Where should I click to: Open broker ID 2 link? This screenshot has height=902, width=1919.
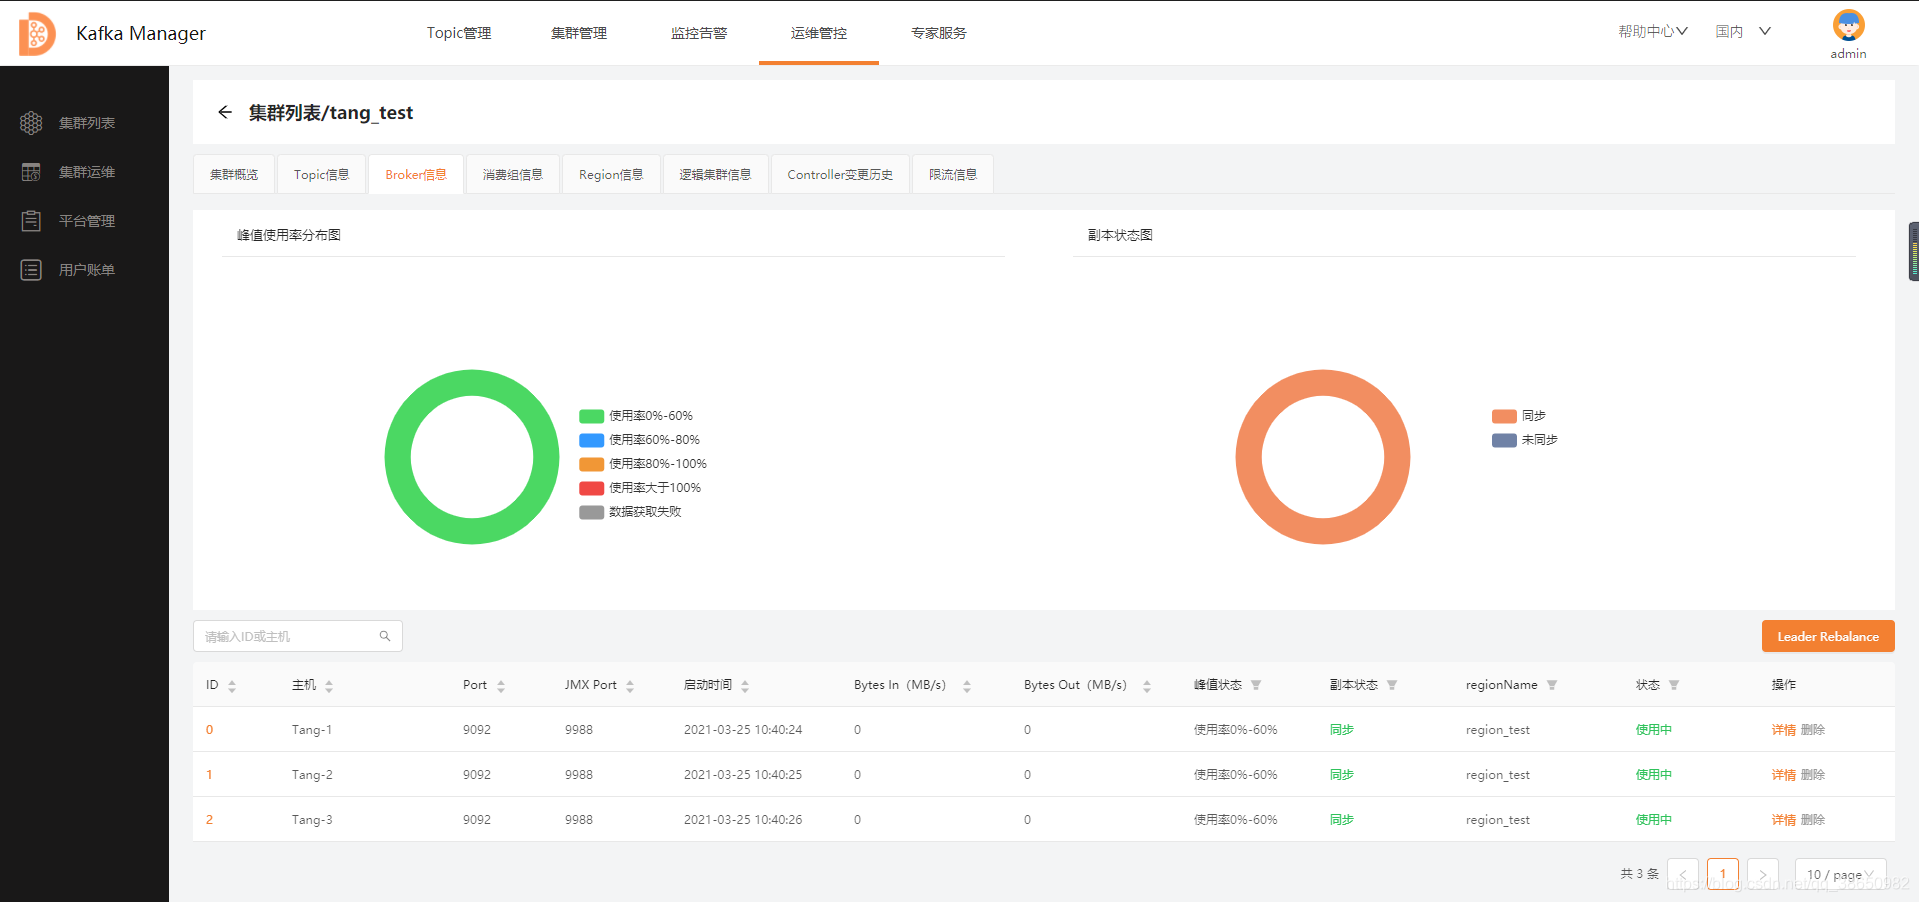[209, 820]
